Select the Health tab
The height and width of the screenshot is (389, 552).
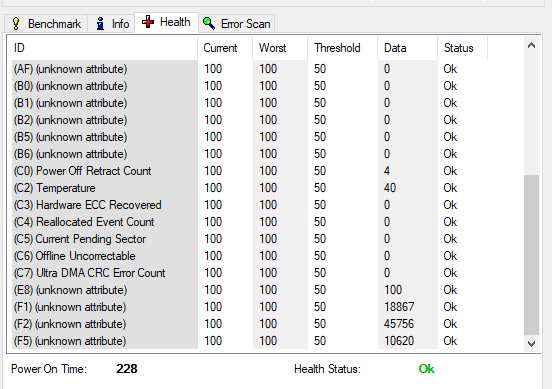[x=167, y=23]
